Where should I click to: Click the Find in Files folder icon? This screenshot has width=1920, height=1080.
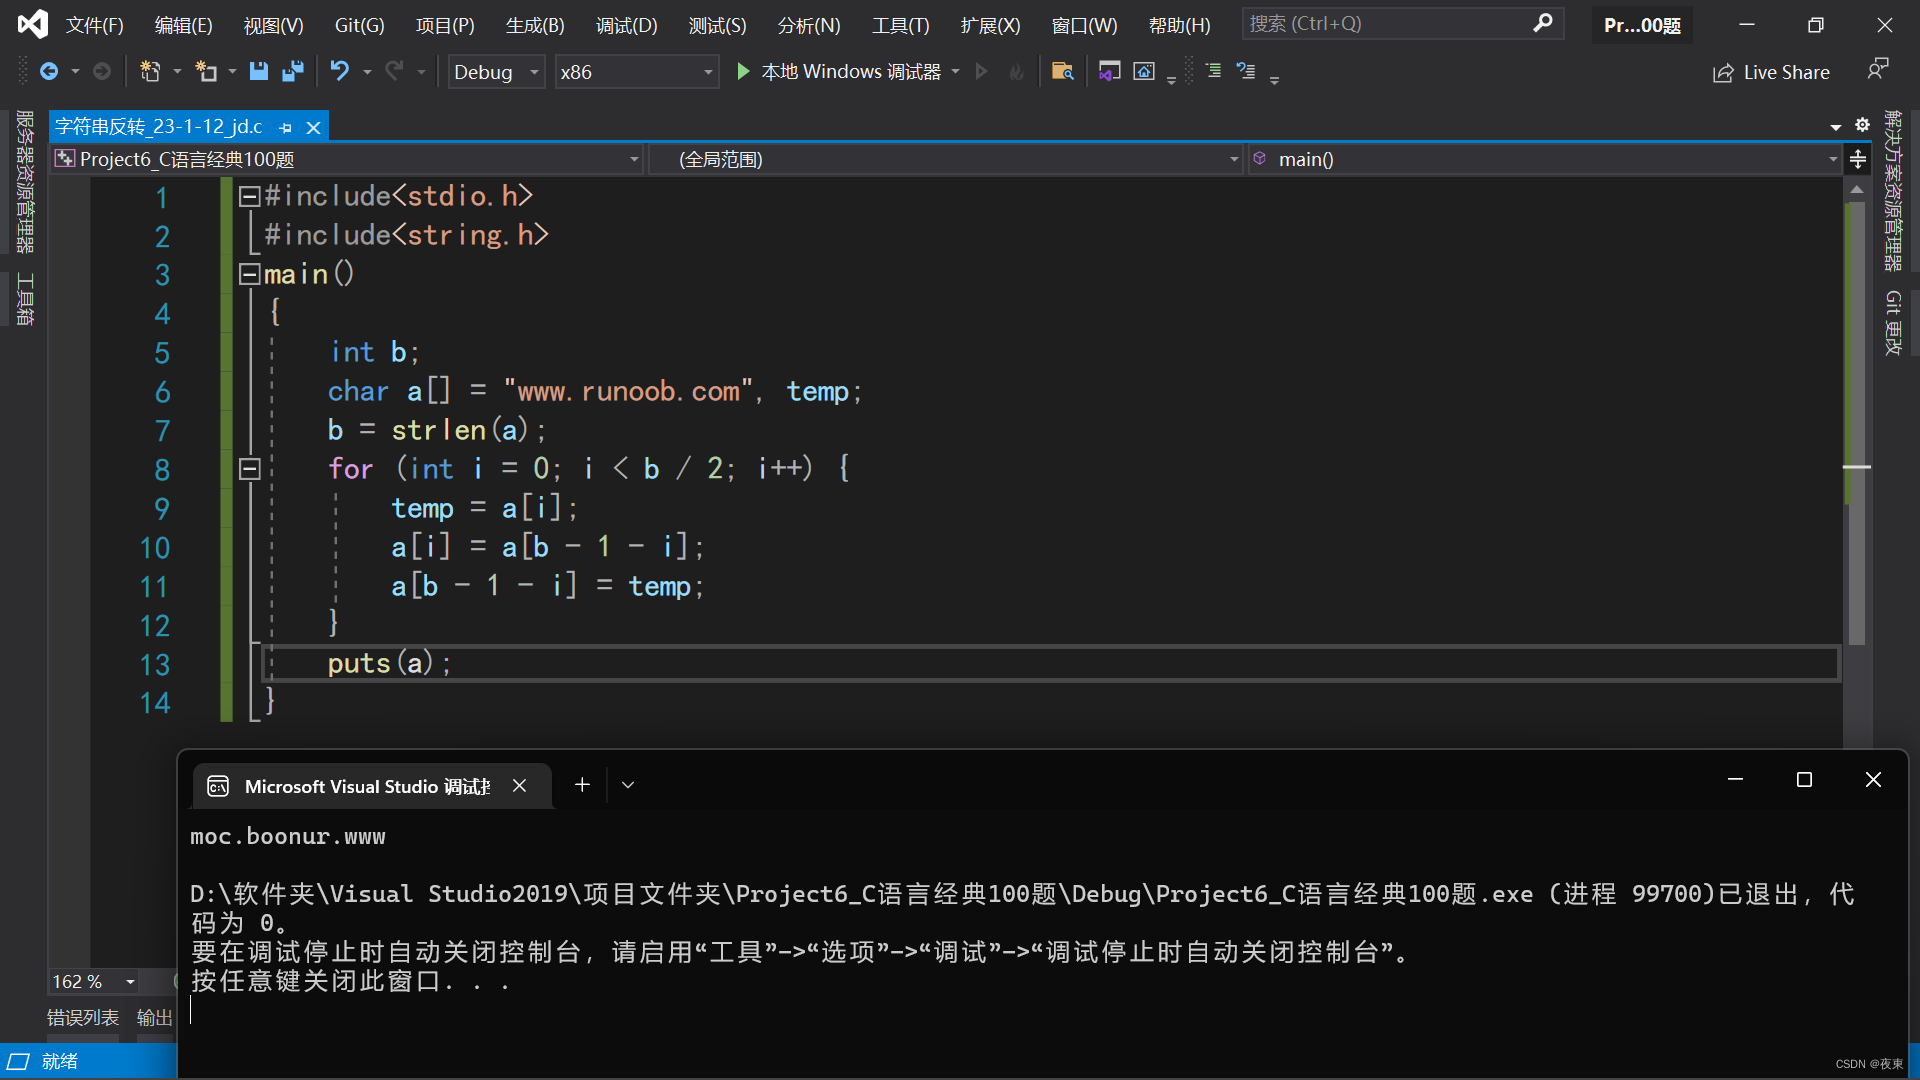point(1062,71)
